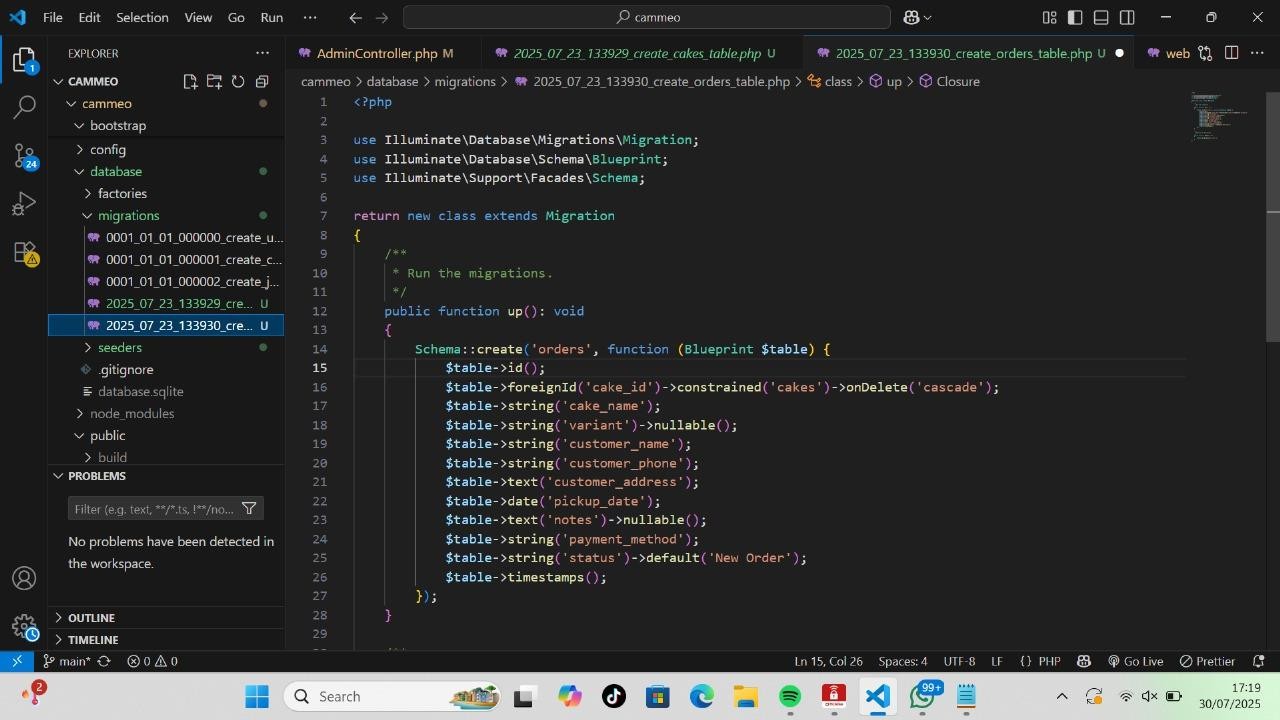The width and height of the screenshot is (1280, 720).
Task: Open the problems filter options icon
Action: (x=249, y=509)
